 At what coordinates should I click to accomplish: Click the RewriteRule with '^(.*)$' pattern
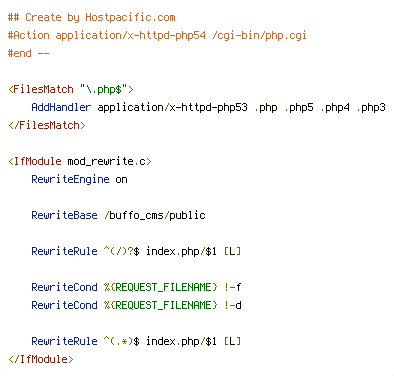click(x=136, y=341)
